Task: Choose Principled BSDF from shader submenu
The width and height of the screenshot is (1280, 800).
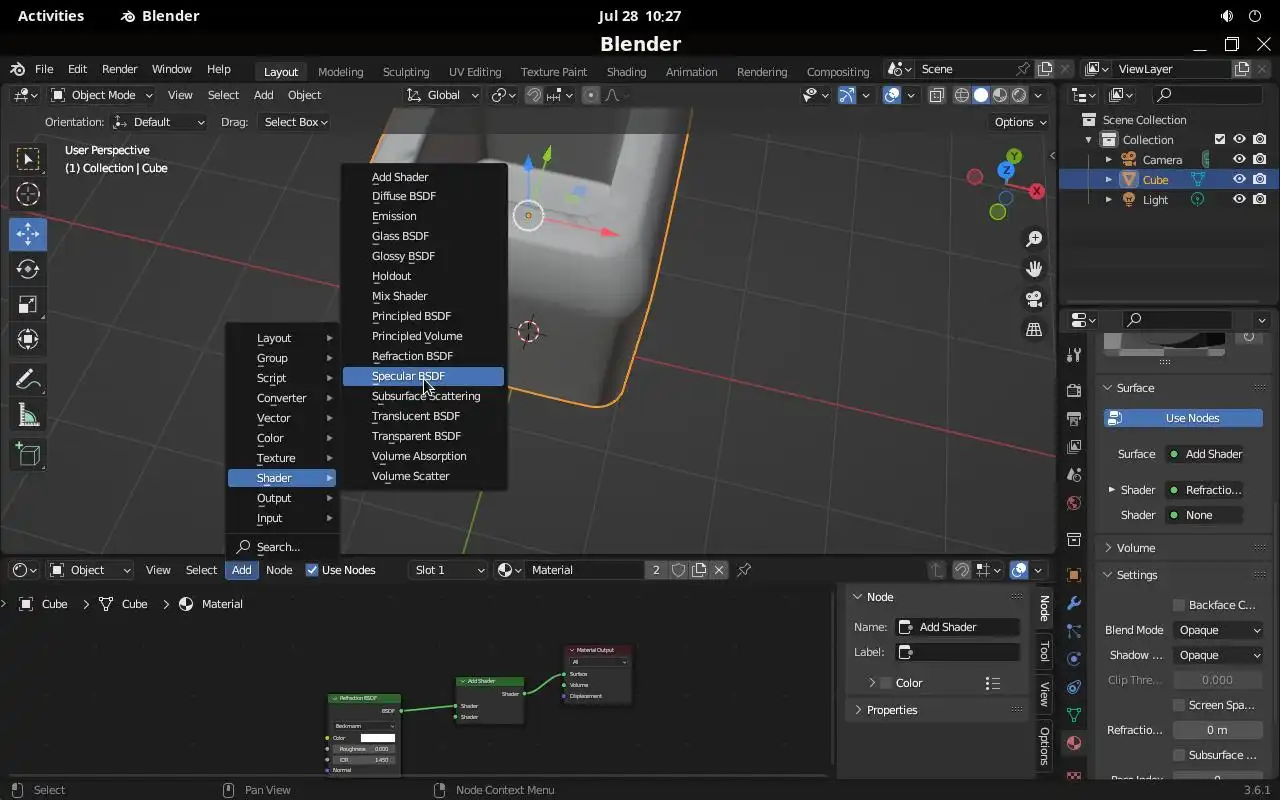Action: click(423, 316)
